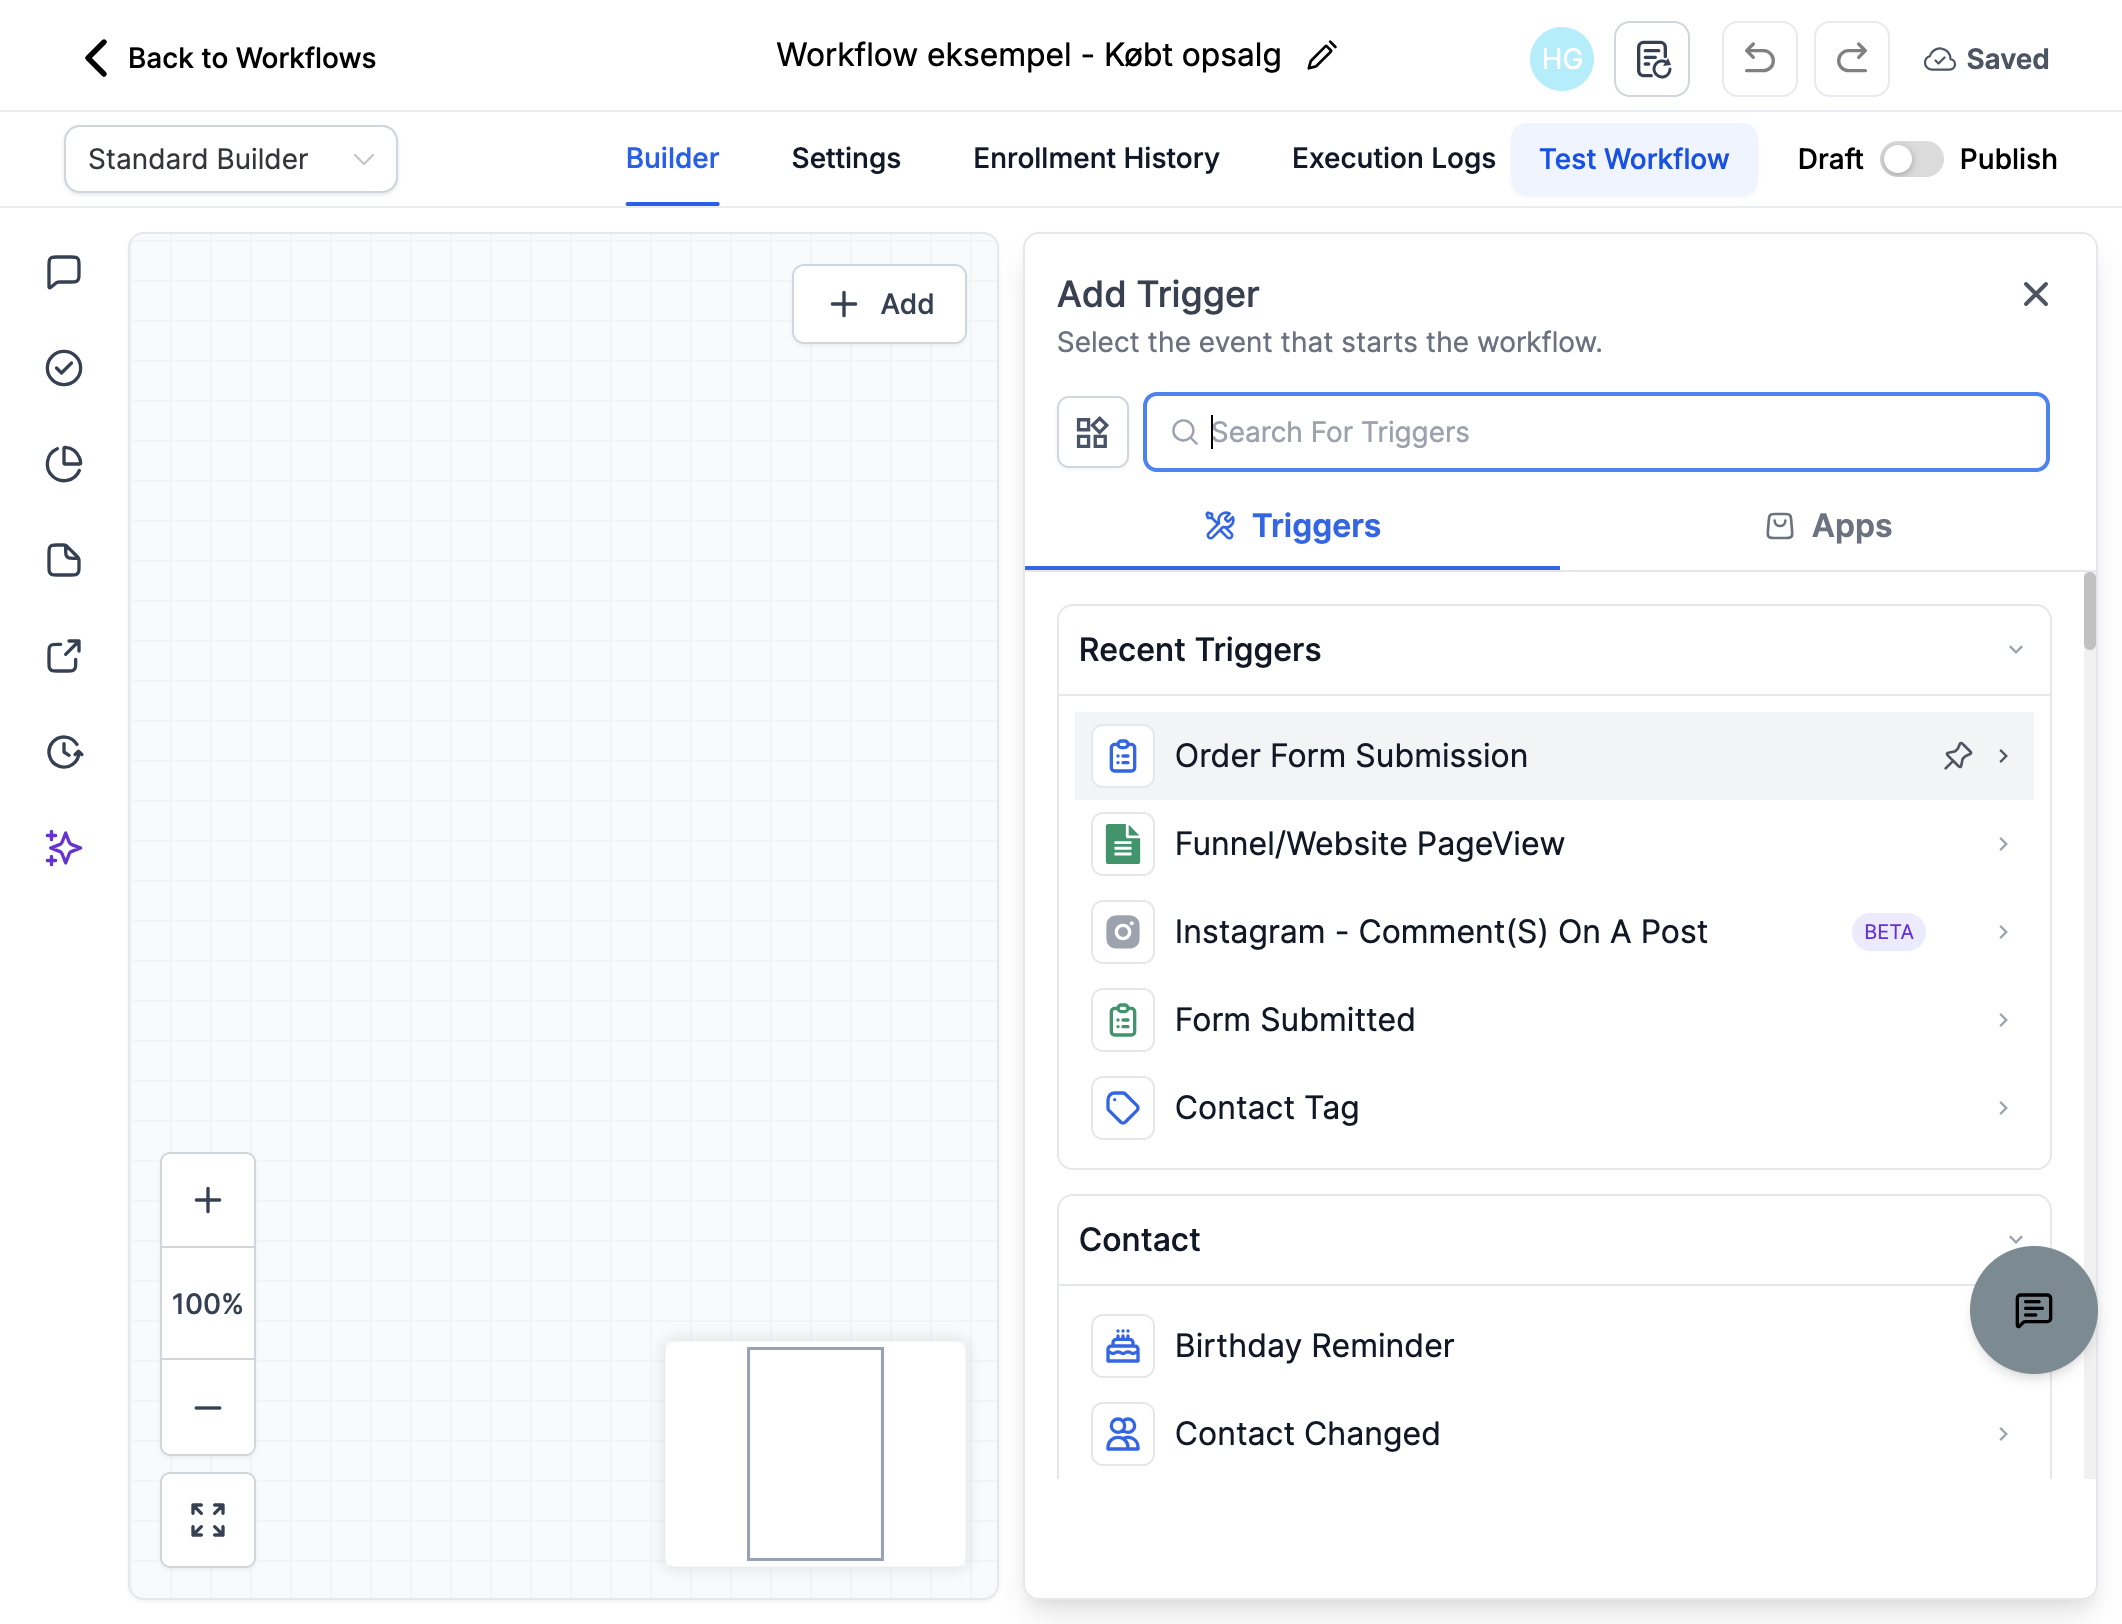
Task: Select the Birthday Reminder trigger
Action: (1554, 1346)
